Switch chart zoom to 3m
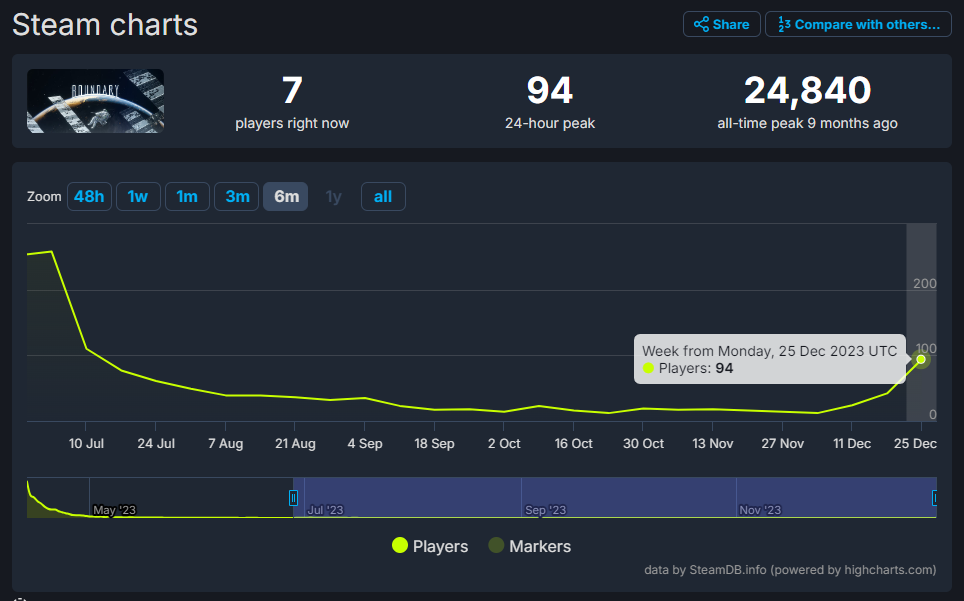This screenshot has width=964, height=601. pos(237,197)
